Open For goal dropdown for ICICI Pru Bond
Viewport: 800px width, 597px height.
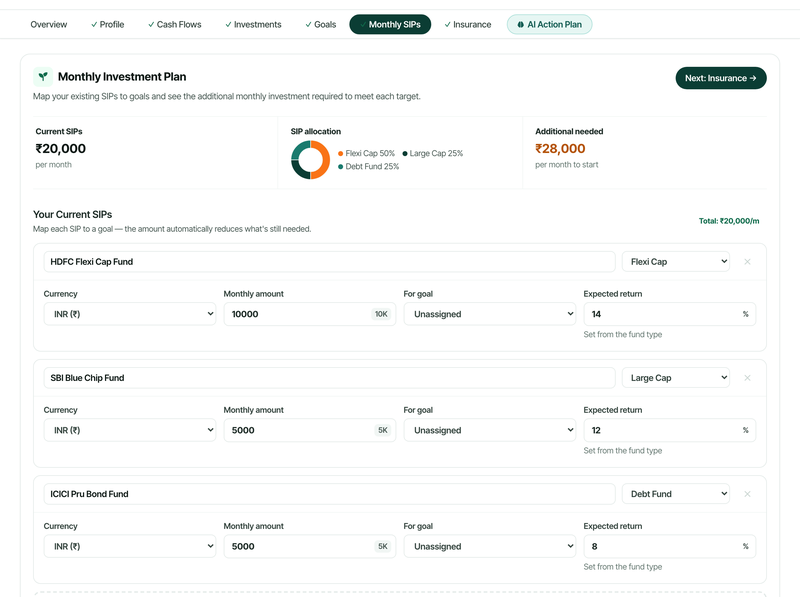coord(490,546)
